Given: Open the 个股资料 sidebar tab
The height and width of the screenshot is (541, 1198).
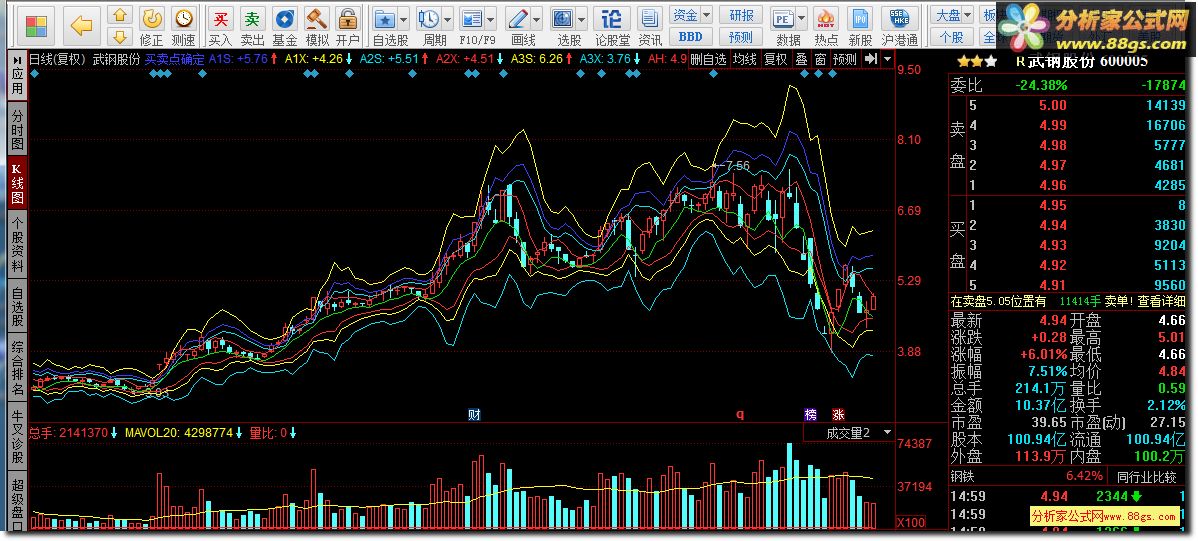Looking at the screenshot, I should click(x=17, y=245).
